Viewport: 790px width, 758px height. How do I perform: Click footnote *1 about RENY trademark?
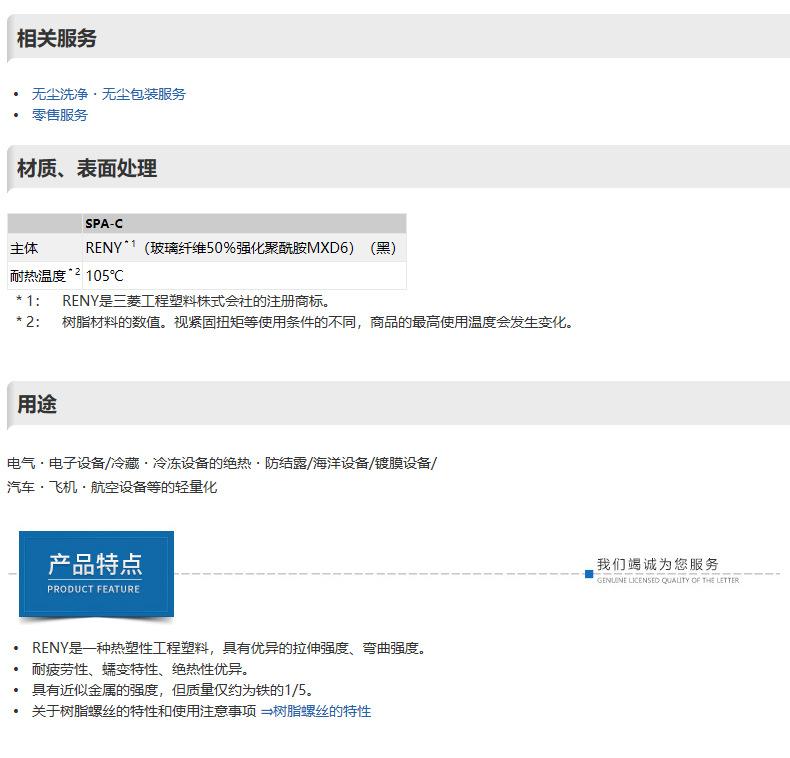point(173,301)
